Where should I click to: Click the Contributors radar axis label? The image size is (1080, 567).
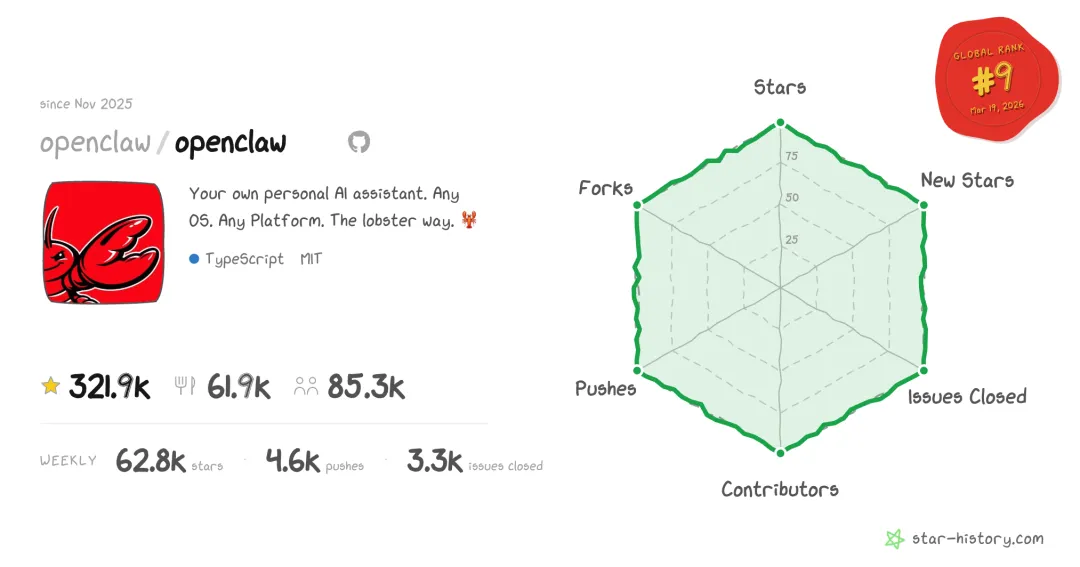780,489
